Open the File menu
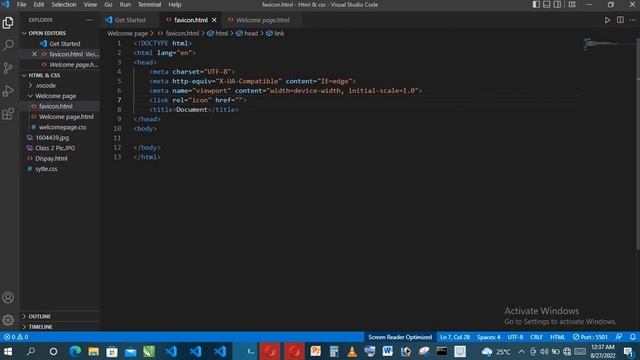Screen dimensions: 640x360 tap(21, 4)
